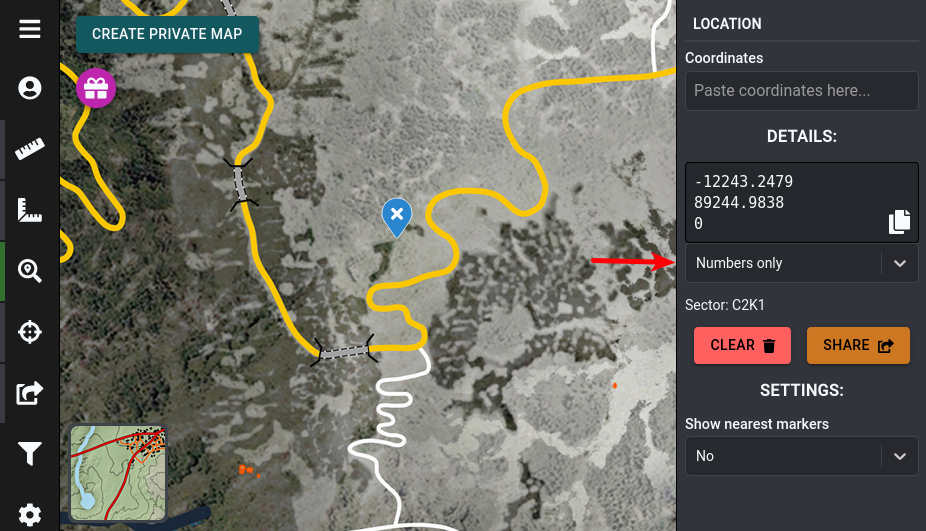Click the orange SHARE button
The image size is (926, 531).
[858, 346]
